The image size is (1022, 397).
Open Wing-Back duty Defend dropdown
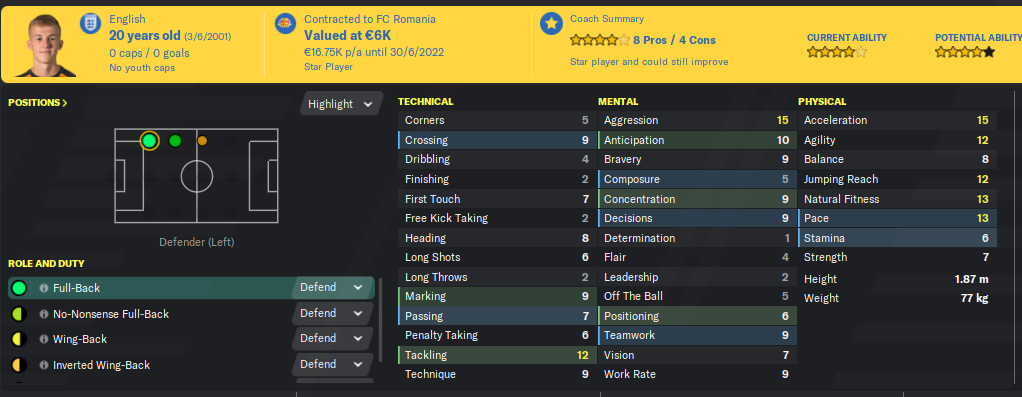pos(332,338)
